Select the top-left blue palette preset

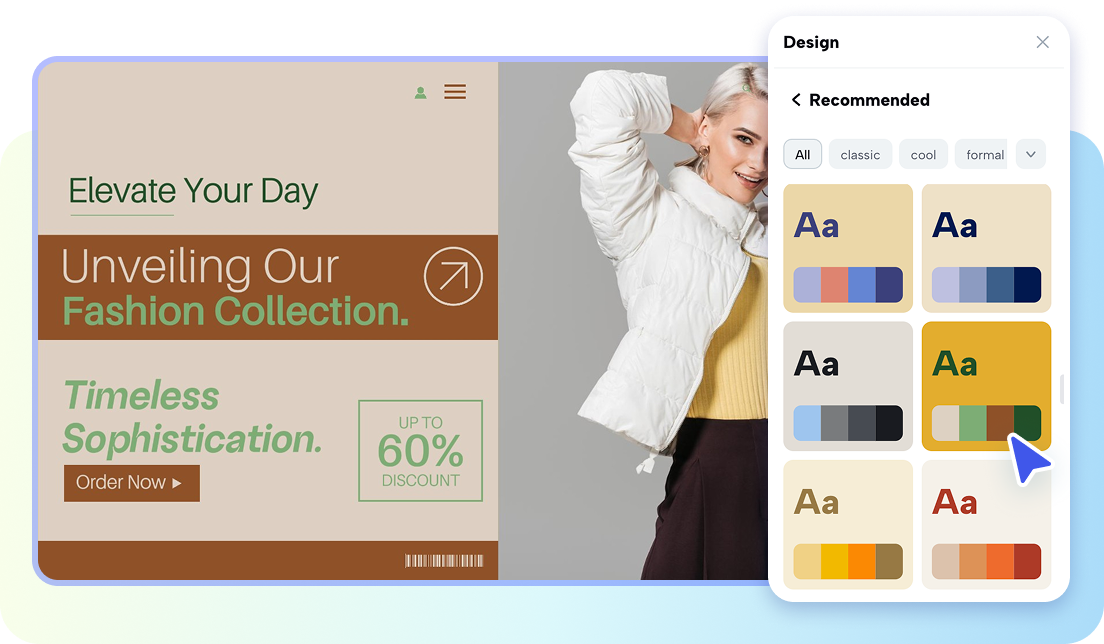[848, 248]
